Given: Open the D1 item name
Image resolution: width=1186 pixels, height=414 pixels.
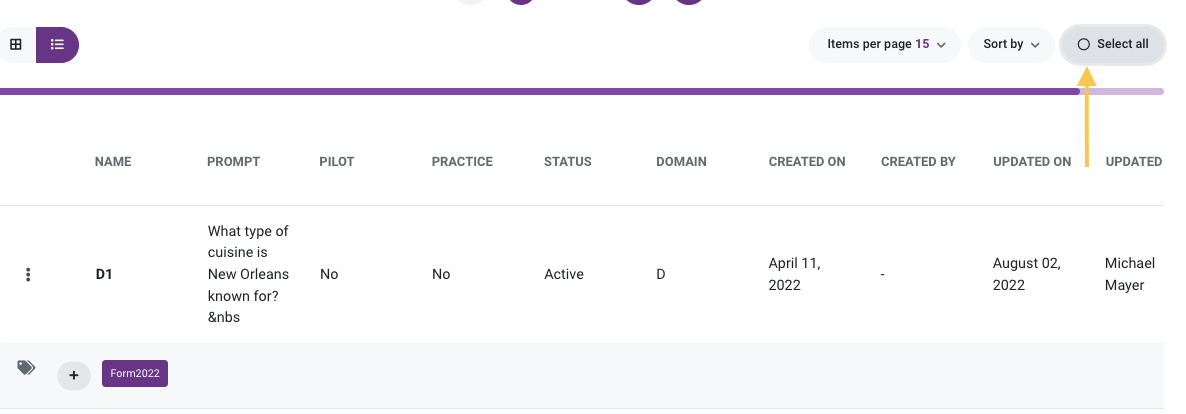Looking at the screenshot, I should pos(104,275).
